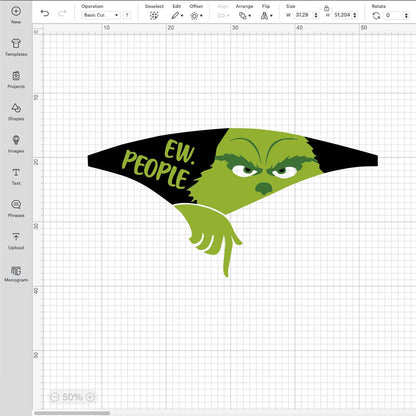The image size is (416, 416).
Task: Open the Flip options
Action: 266,15
